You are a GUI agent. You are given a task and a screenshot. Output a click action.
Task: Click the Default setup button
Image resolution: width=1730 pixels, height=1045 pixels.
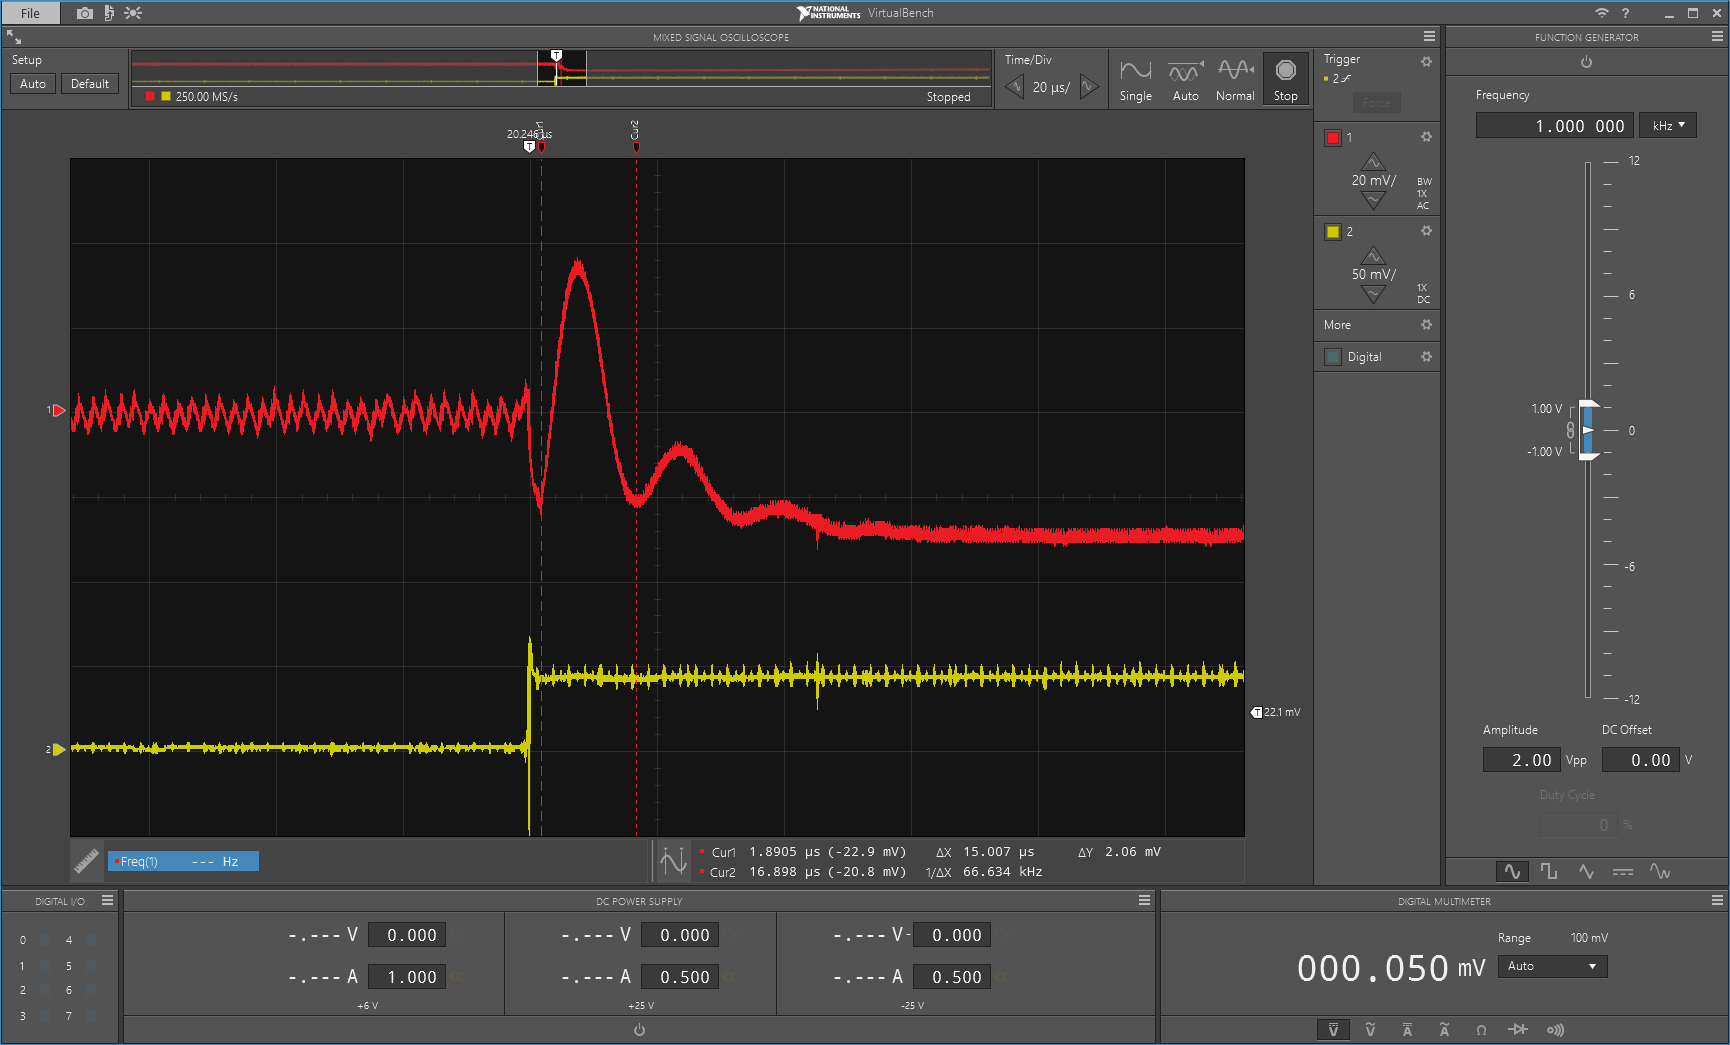pyautogui.click(x=90, y=84)
